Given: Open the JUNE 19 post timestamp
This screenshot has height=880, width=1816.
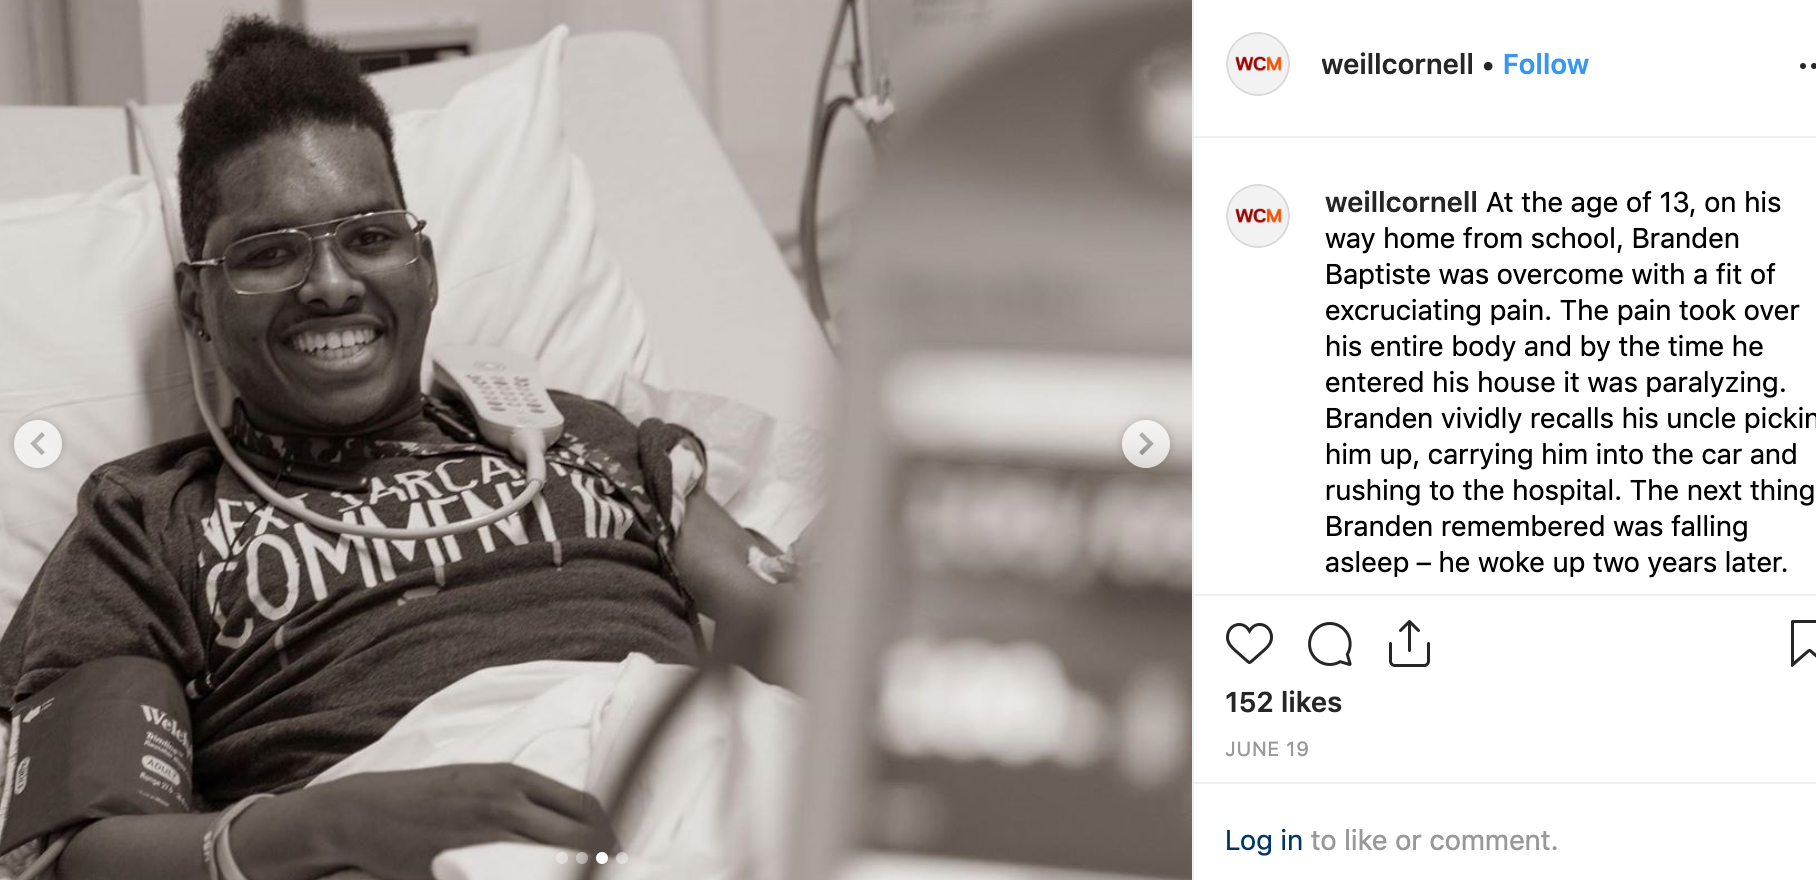Looking at the screenshot, I should pyautogui.click(x=1267, y=749).
